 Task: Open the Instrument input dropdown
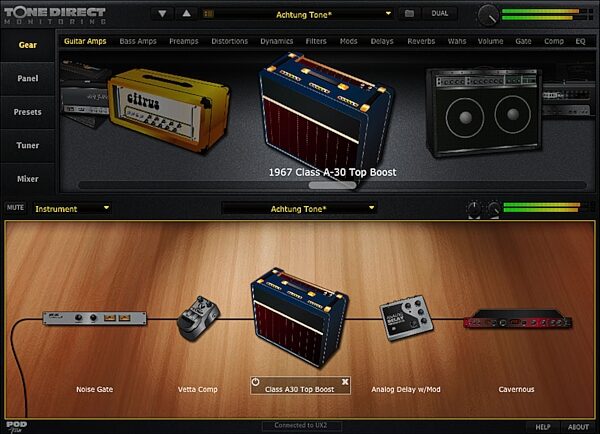point(72,209)
